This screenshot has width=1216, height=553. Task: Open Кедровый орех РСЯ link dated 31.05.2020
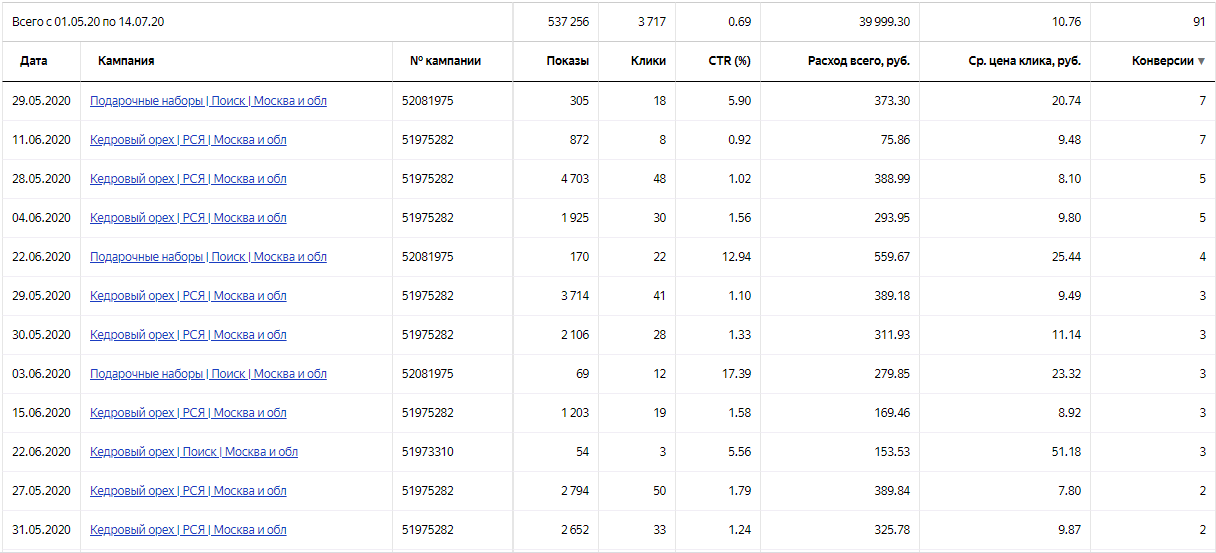point(188,530)
